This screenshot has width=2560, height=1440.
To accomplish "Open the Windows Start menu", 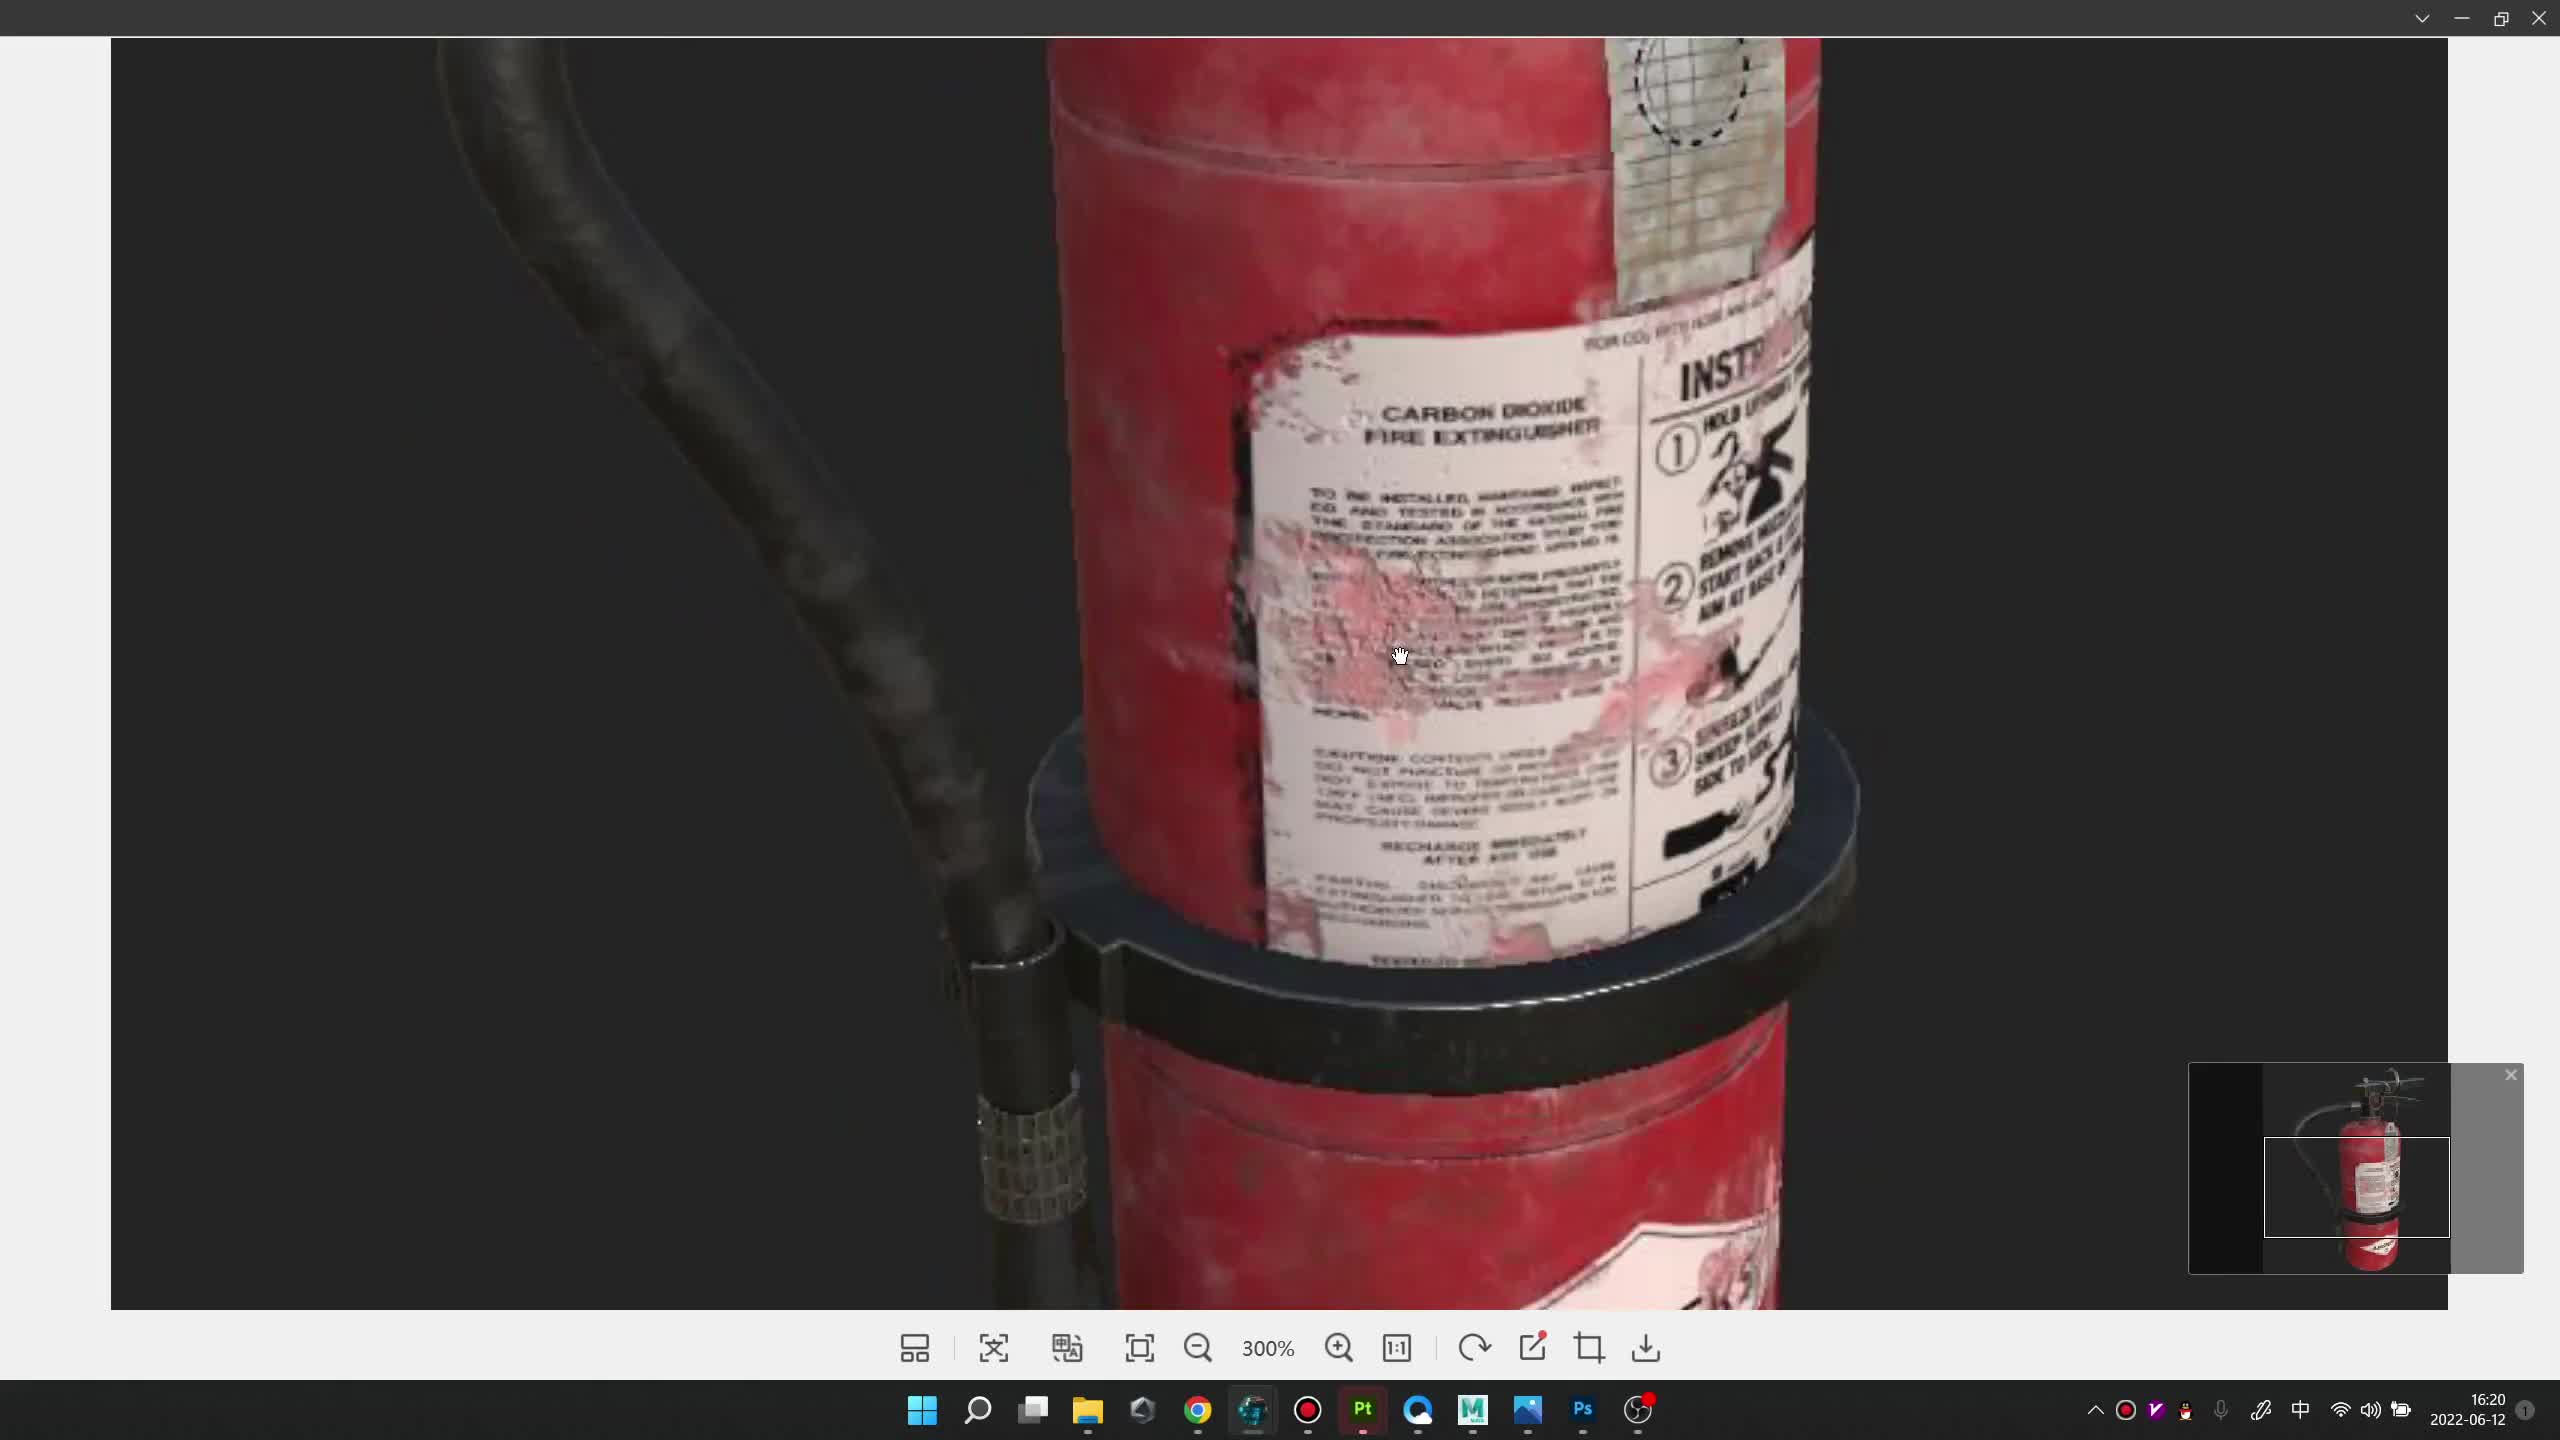I will (x=922, y=1410).
